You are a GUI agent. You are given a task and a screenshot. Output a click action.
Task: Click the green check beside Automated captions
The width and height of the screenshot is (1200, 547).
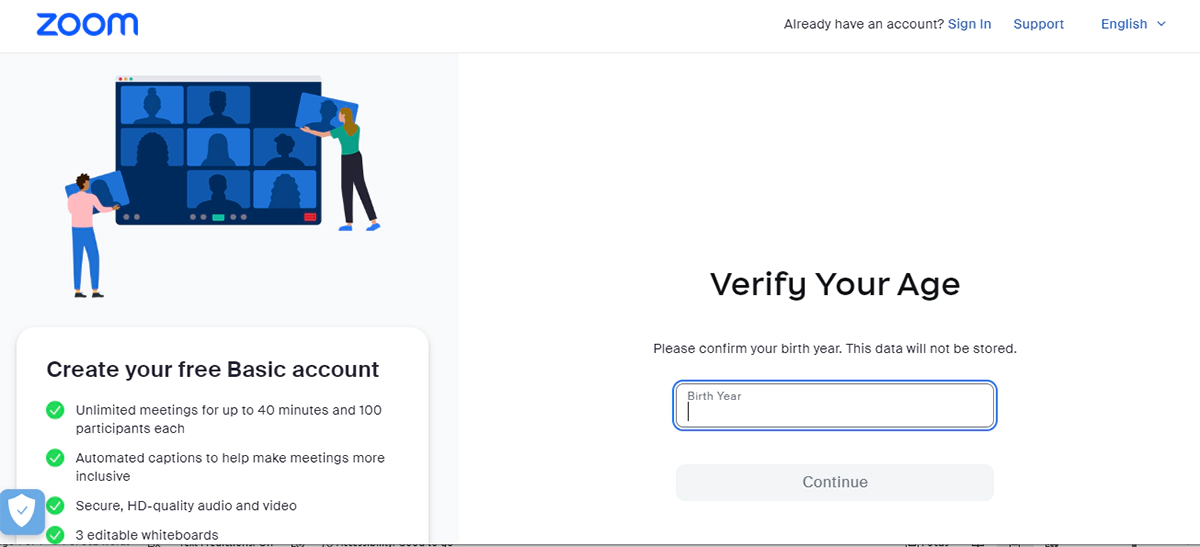pos(55,458)
